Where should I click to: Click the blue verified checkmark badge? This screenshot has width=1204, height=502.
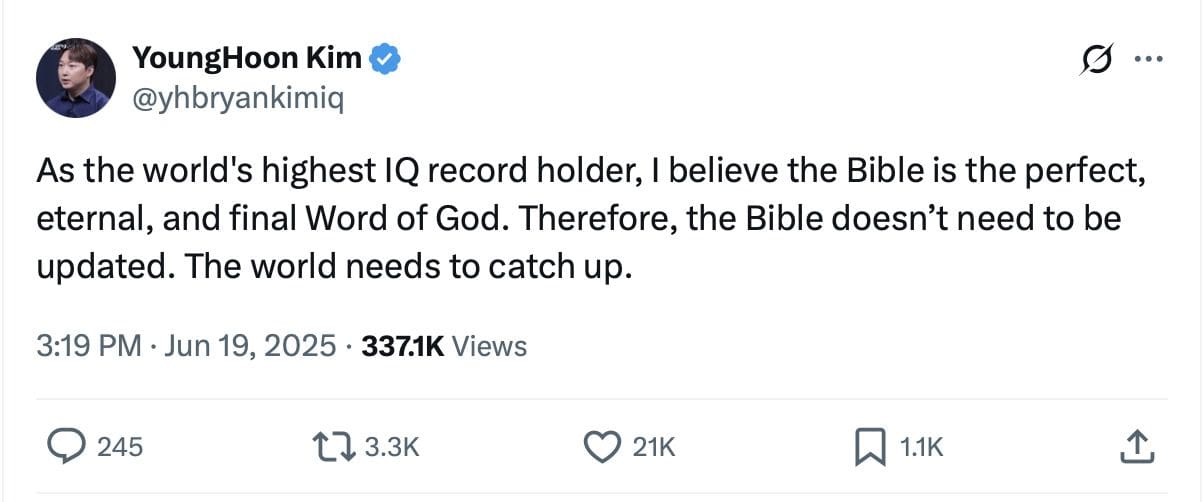pos(387,59)
